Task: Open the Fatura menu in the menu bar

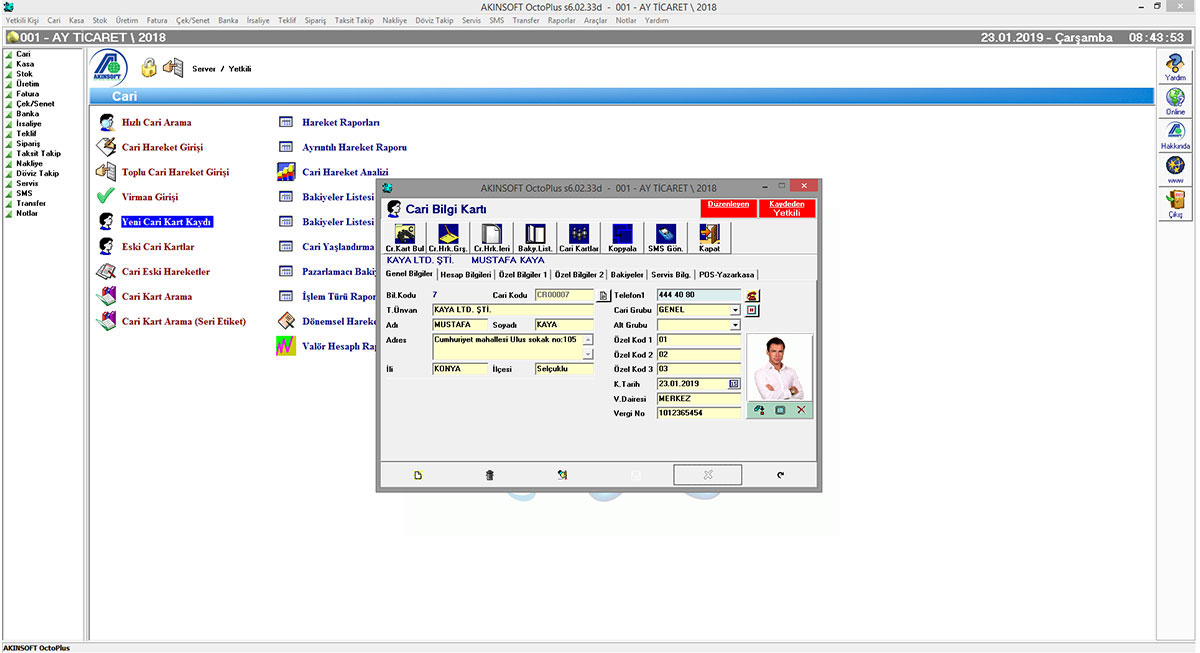Action: tap(158, 20)
